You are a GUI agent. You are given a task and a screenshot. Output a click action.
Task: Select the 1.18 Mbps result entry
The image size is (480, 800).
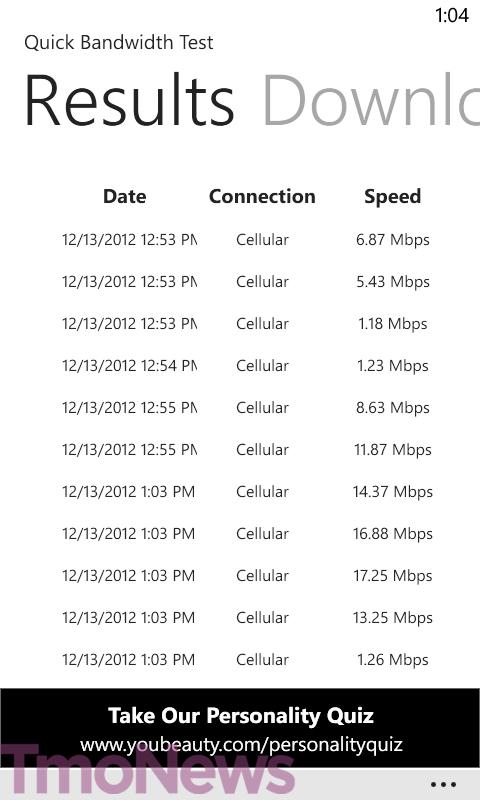click(x=247, y=323)
